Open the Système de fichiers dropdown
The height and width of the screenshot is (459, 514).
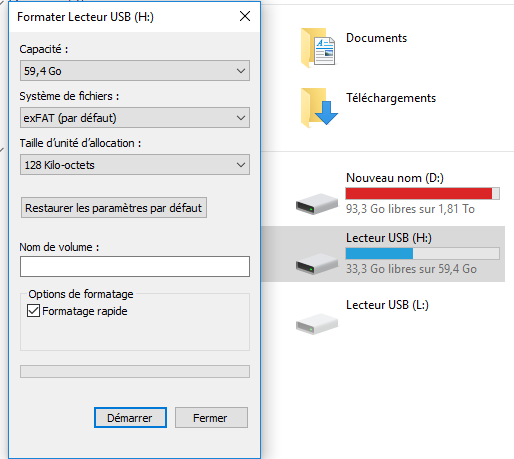[x=135, y=118]
